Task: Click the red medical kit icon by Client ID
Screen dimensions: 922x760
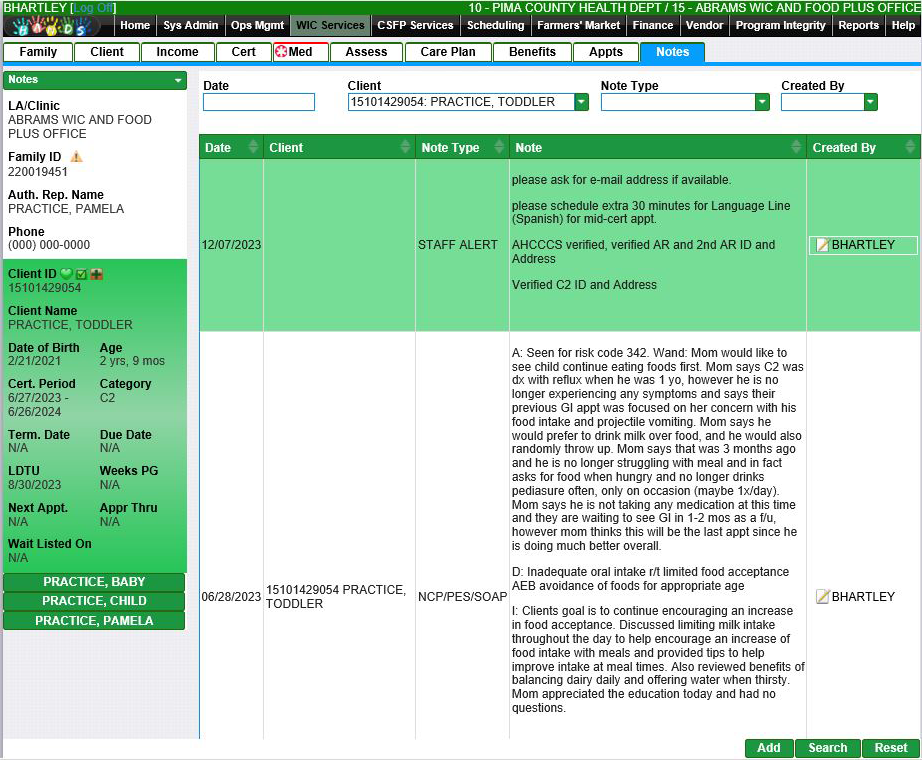Action: 96,274
